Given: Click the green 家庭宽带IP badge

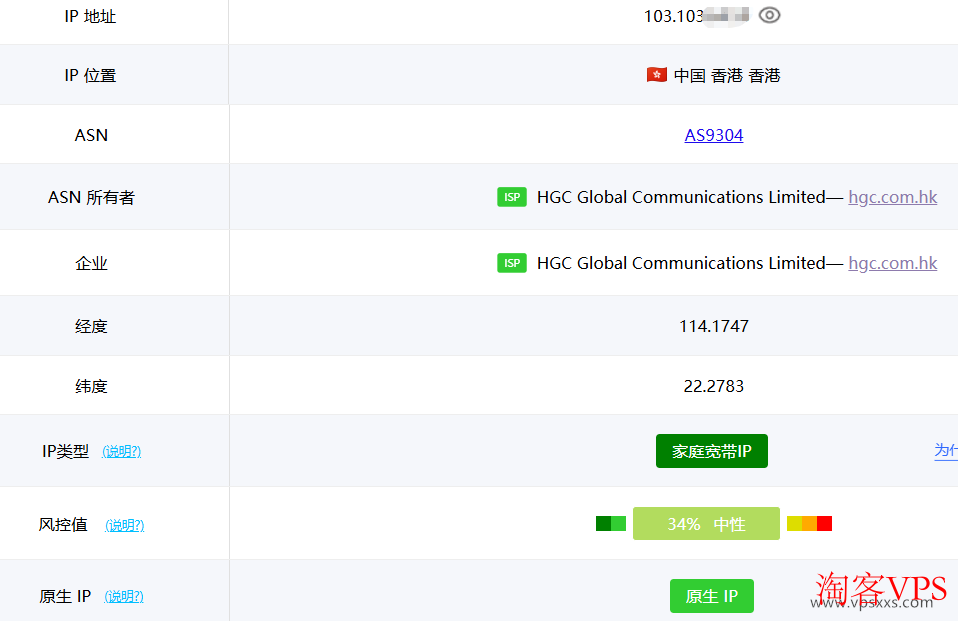Looking at the screenshot, I should pos(711,451).
